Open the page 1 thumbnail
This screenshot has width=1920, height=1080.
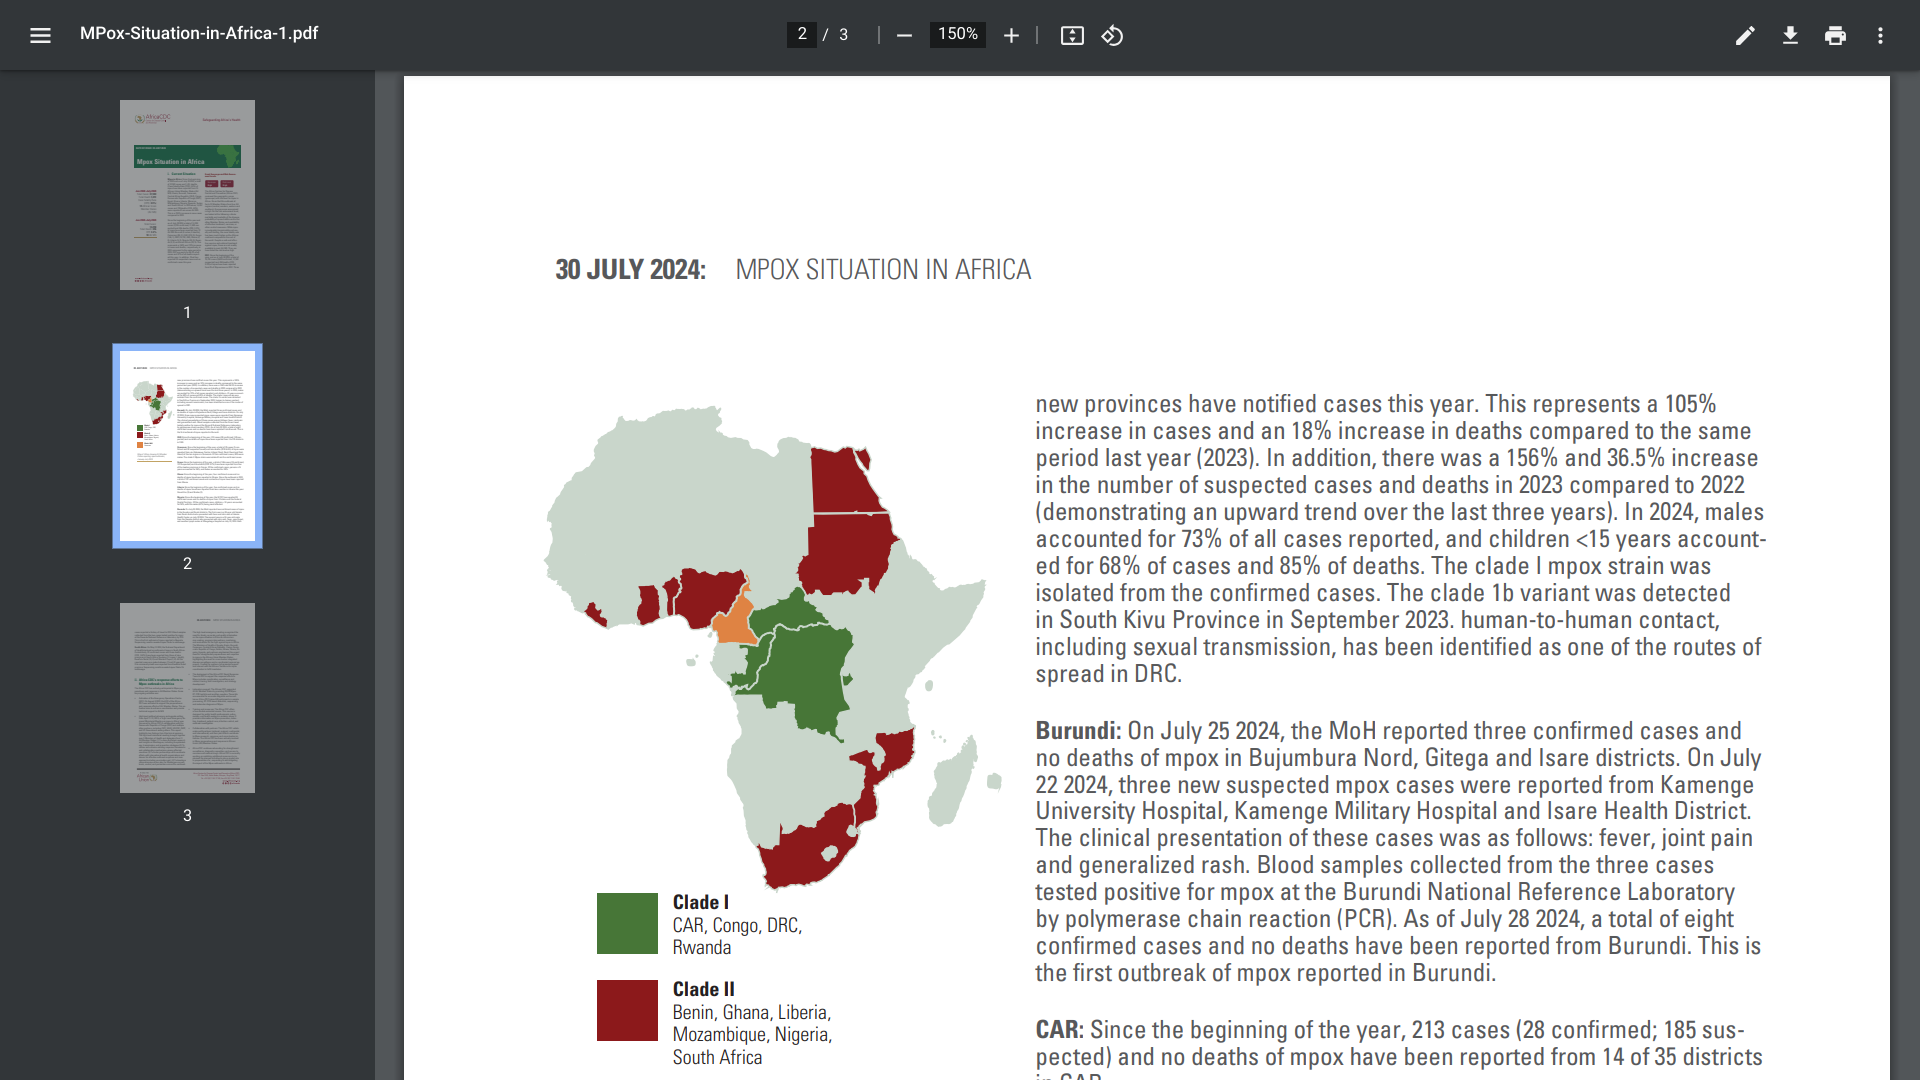pyautogui.click(x=187, y=195)
